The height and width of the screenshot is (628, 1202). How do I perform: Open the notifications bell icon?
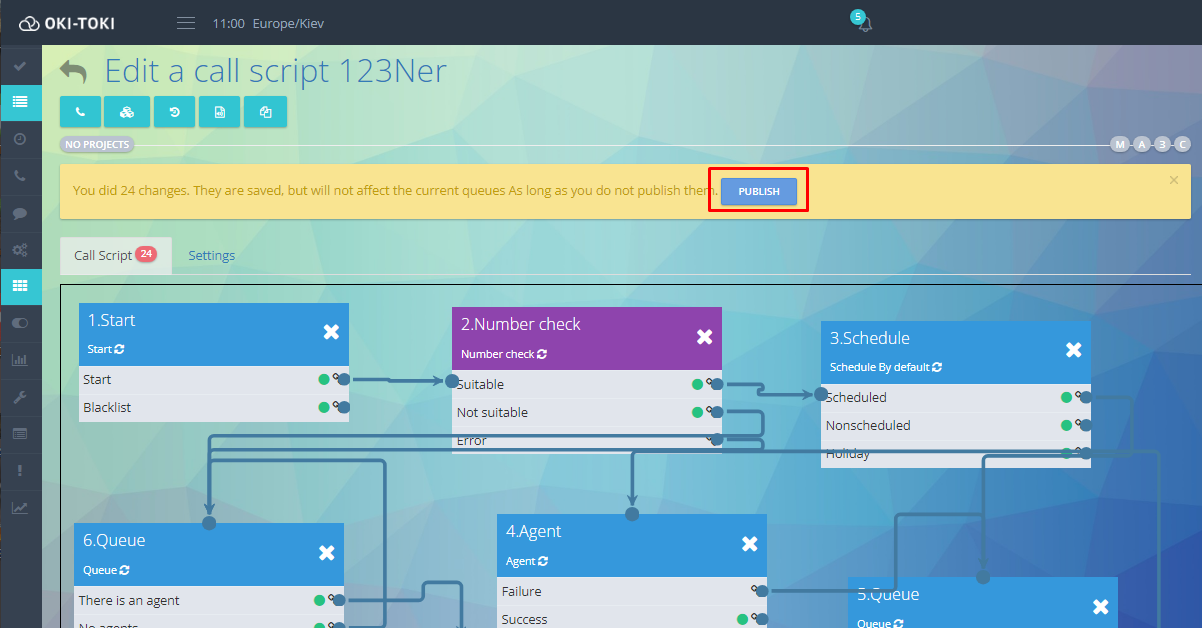pyautogui.click(x=864, y=24)
